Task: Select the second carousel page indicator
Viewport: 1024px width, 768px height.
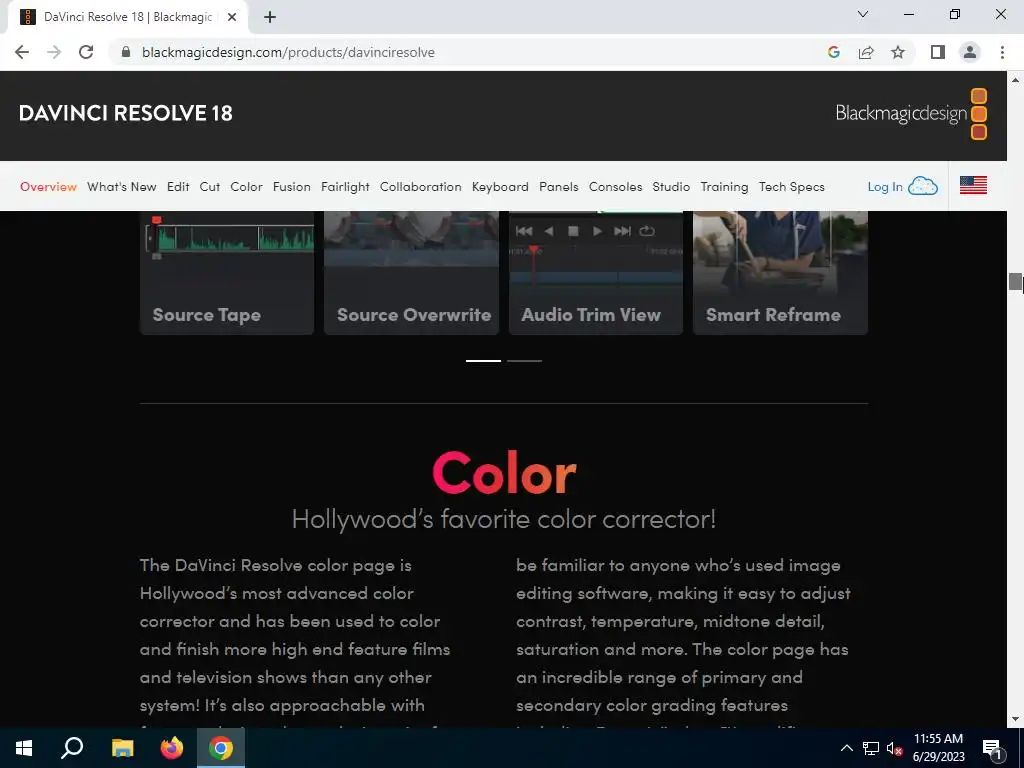Action: (524, 360)
